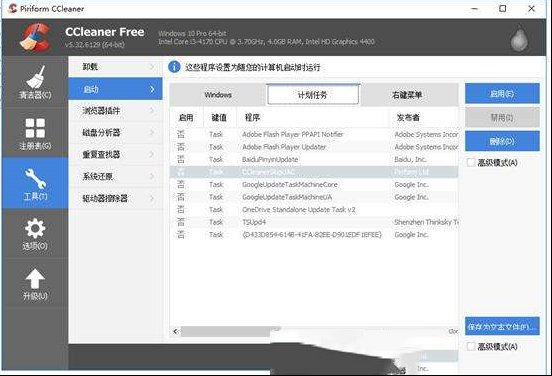Select TSUpd4 task row
The height and width of the screenshot is (376, 552).
(314, 222)
